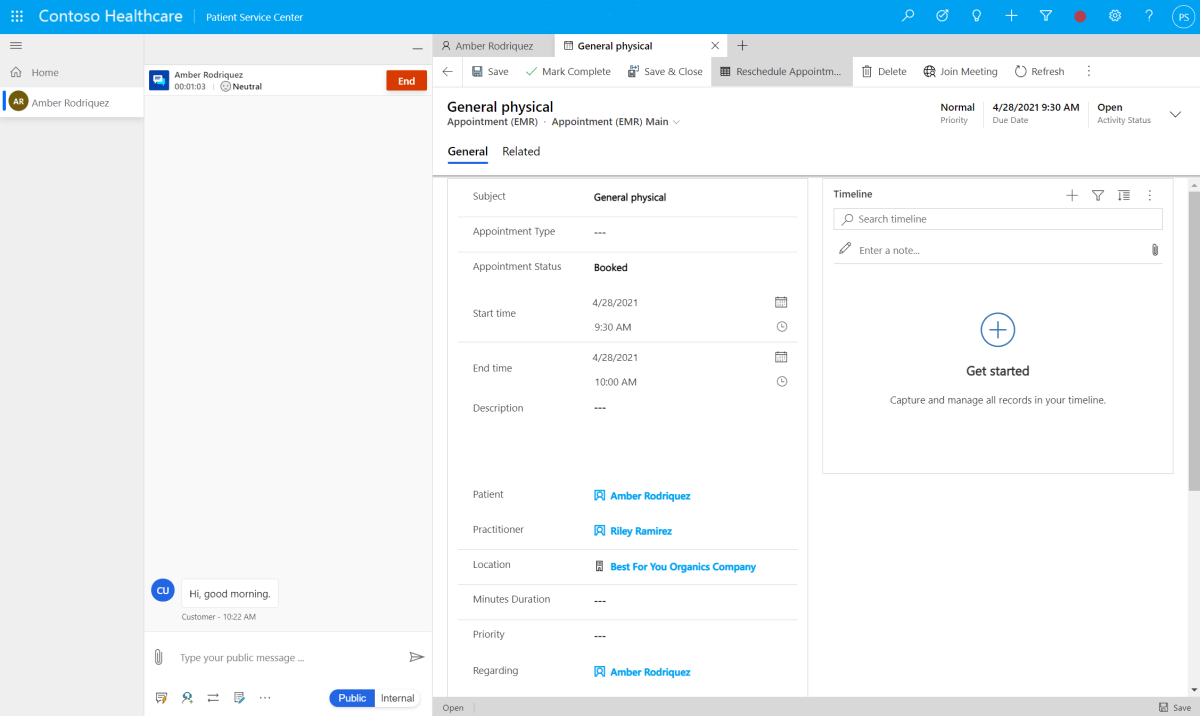Open the Related form tab
The image size is (1200, 716).
click(x=521, y=152)
